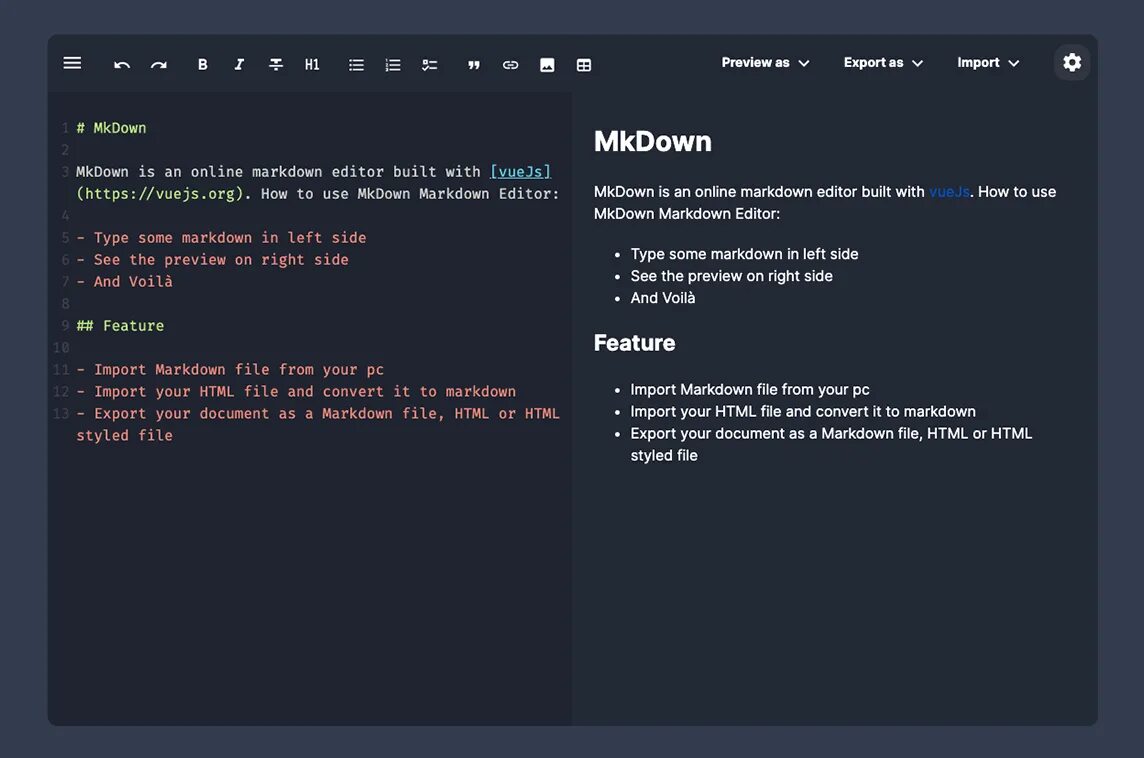1144x758 pixels.
Task: Click preview bullet 'And Voilà'
Action: [x=662, y=298]
